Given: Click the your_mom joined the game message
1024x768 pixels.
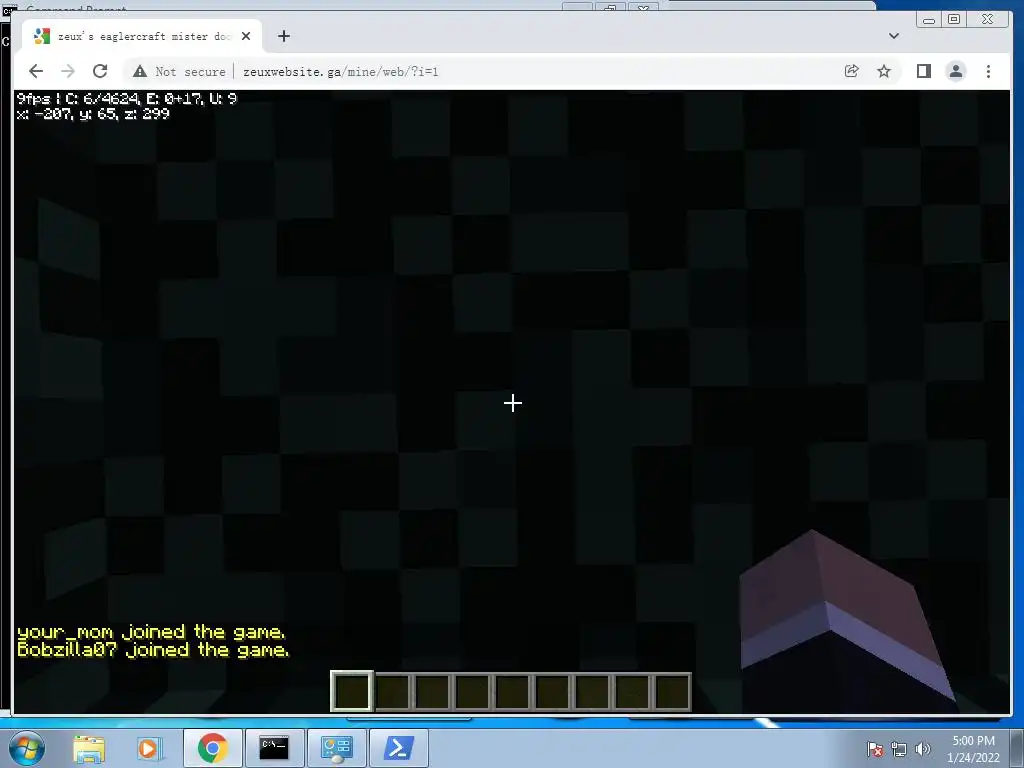Looking at the screenshot, I should pos(151,632).
